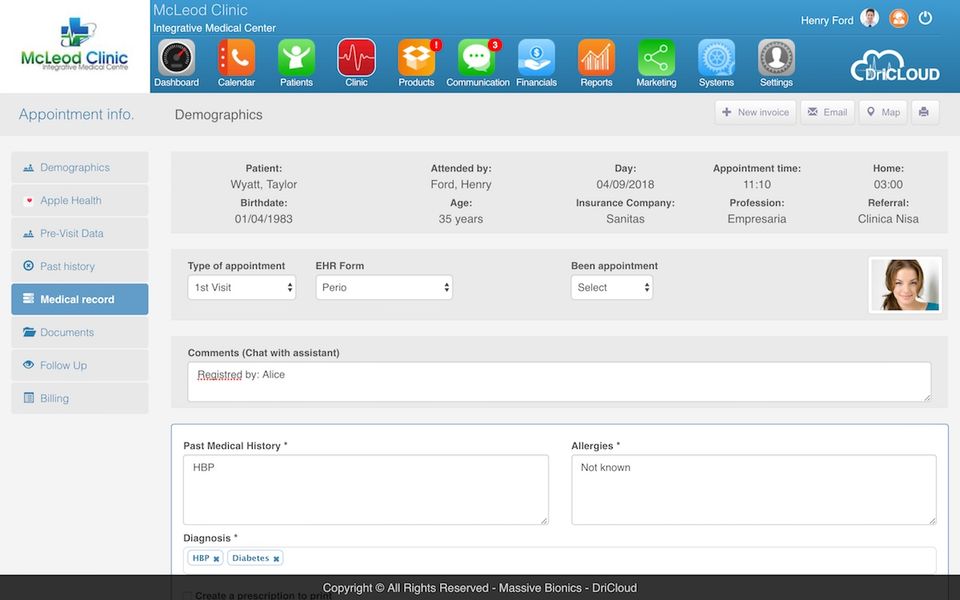This screenshot has width=960, height=600.
Task: Open the EHR Form Perio dropdown
Action: 384,287
